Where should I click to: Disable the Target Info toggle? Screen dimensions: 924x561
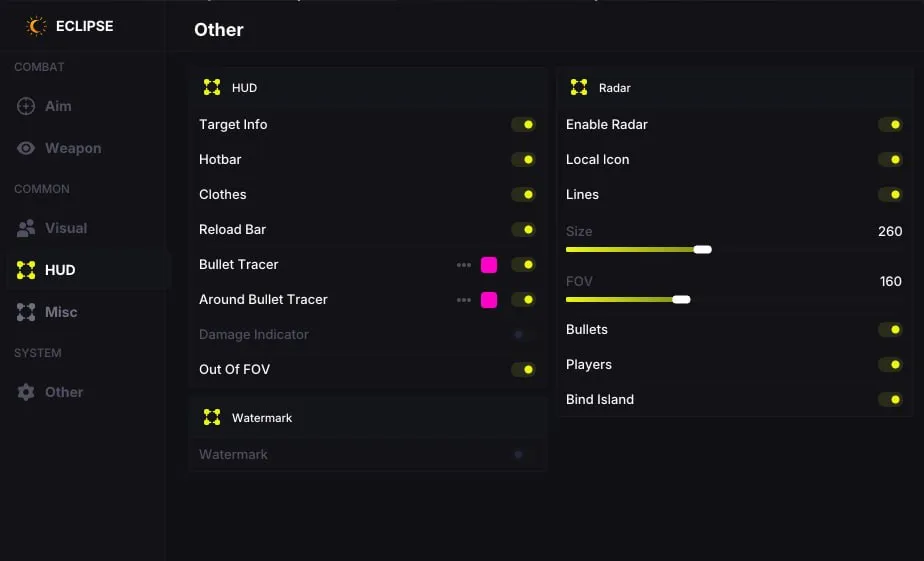tap(523, 124)
